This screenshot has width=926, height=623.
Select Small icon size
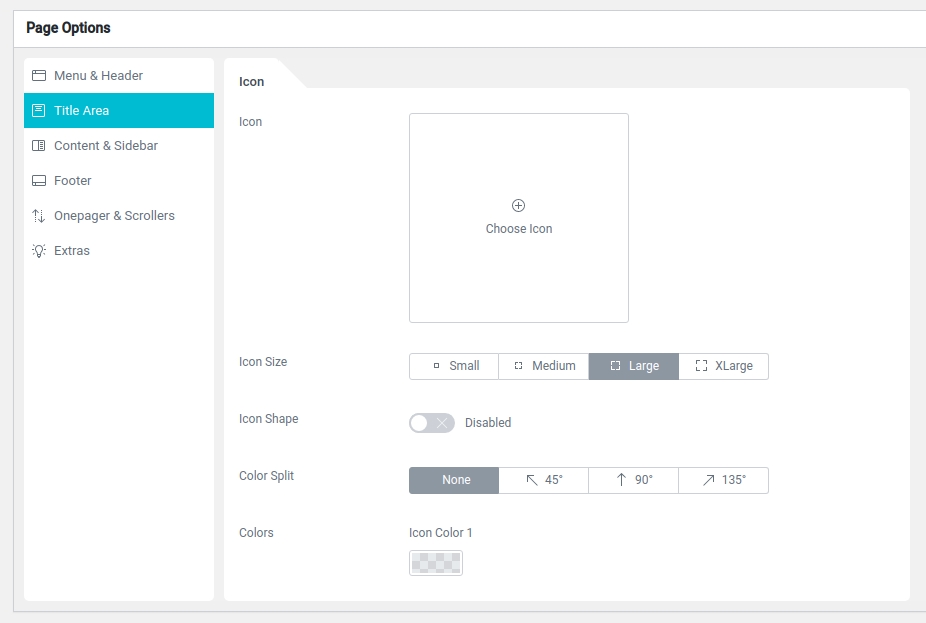454,366
